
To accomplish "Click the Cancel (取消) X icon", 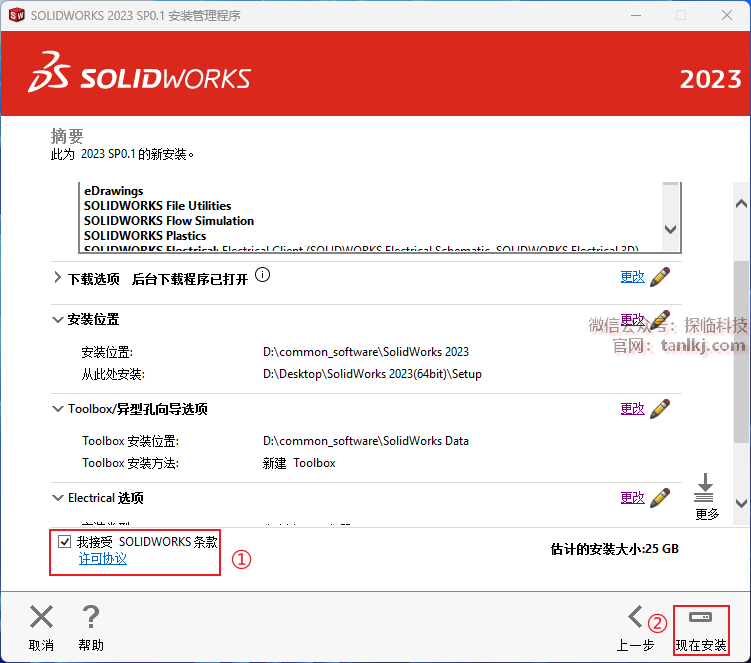I will click(x=41, y=617).
